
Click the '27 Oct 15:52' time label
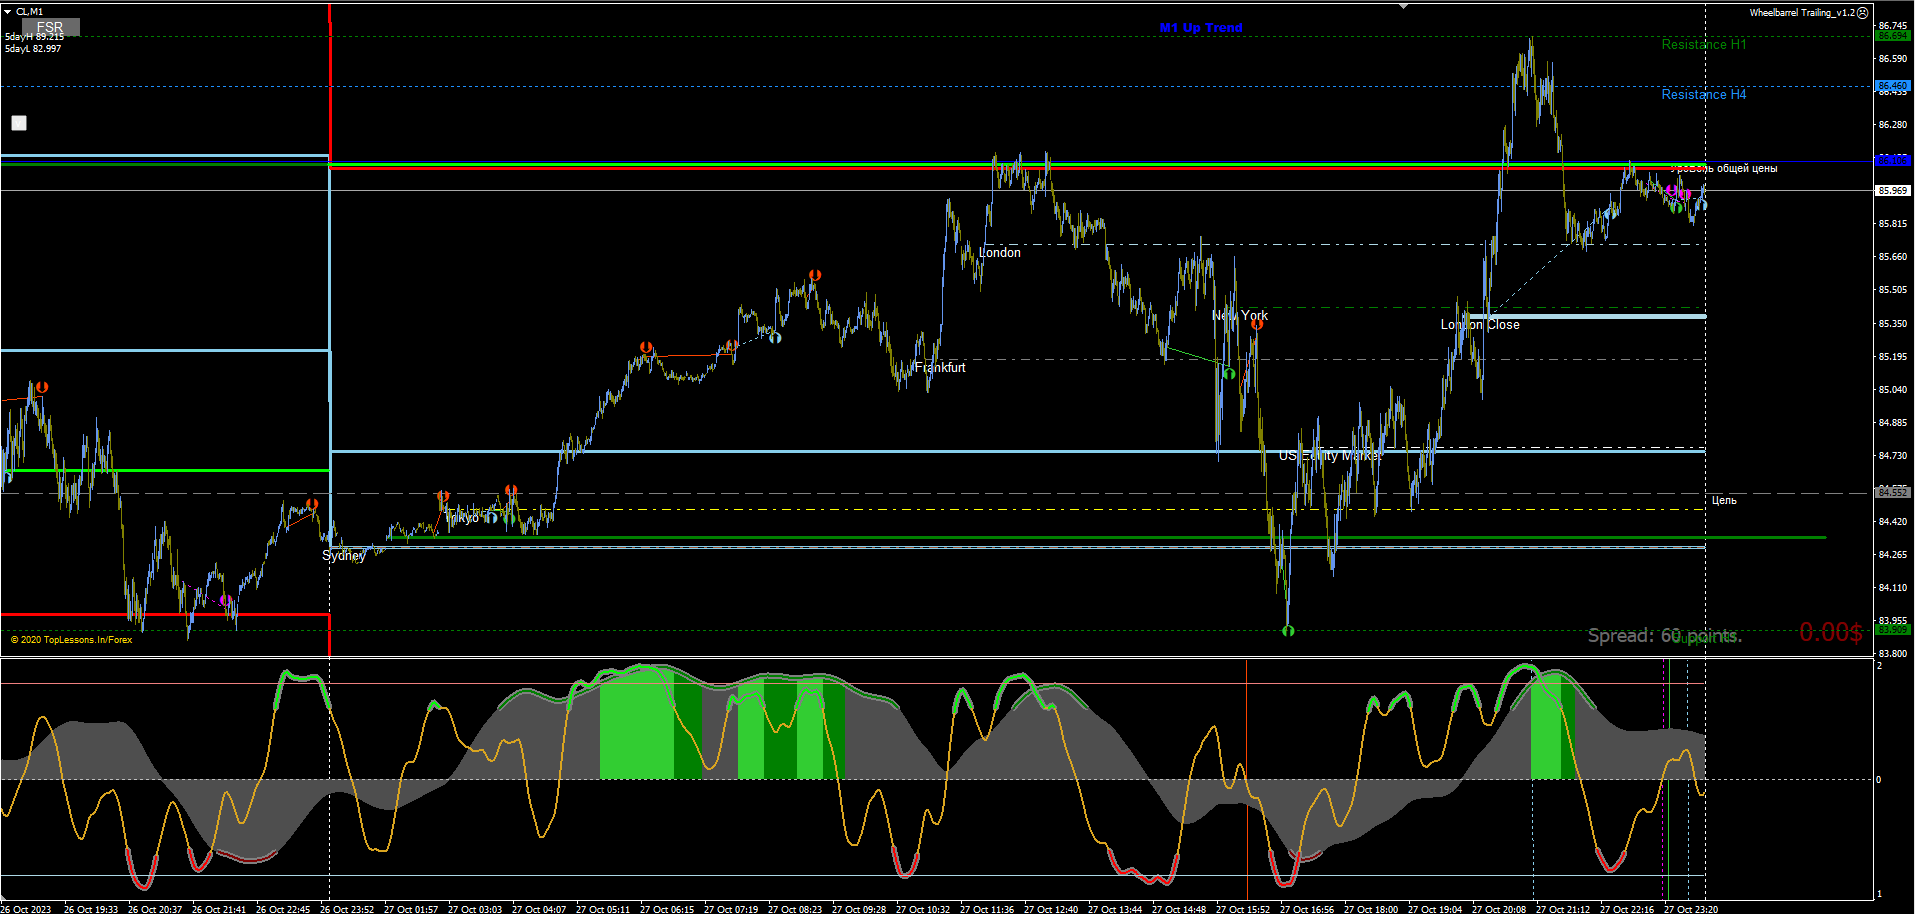point(1243,909)
